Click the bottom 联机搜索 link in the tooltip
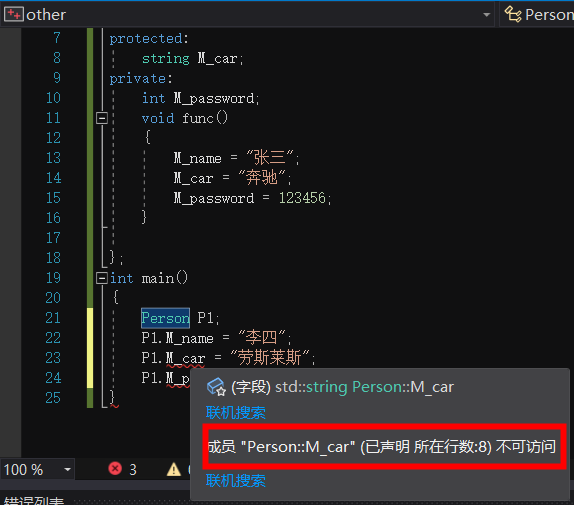Image resolution: width=574 pixels, height=505 pixels. 236,480
